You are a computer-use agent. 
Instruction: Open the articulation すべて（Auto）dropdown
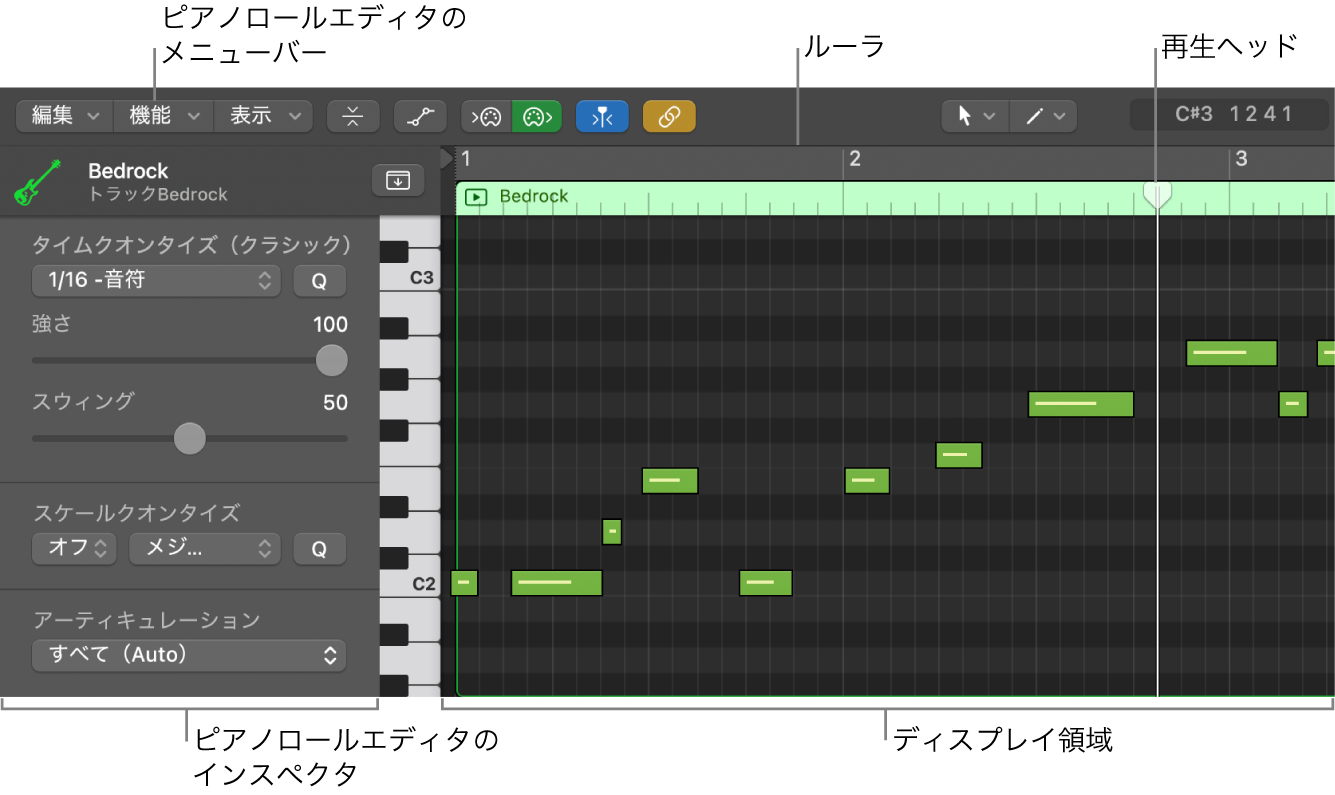tap(189, 655)
